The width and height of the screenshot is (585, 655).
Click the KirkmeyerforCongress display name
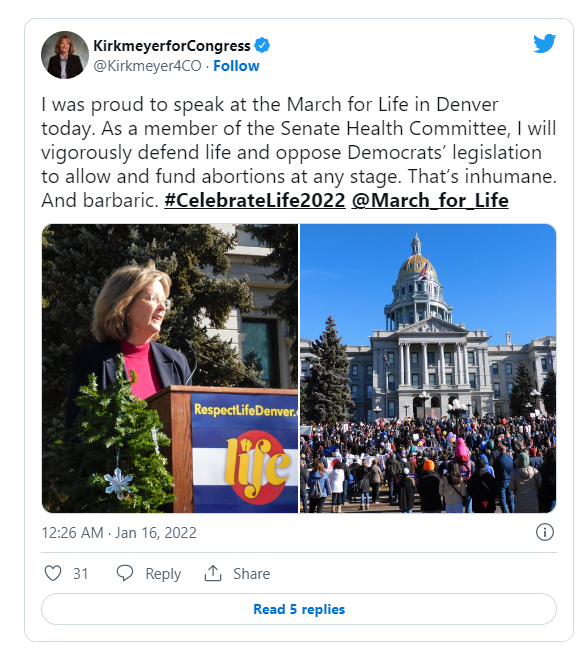[x=172, y=46]
